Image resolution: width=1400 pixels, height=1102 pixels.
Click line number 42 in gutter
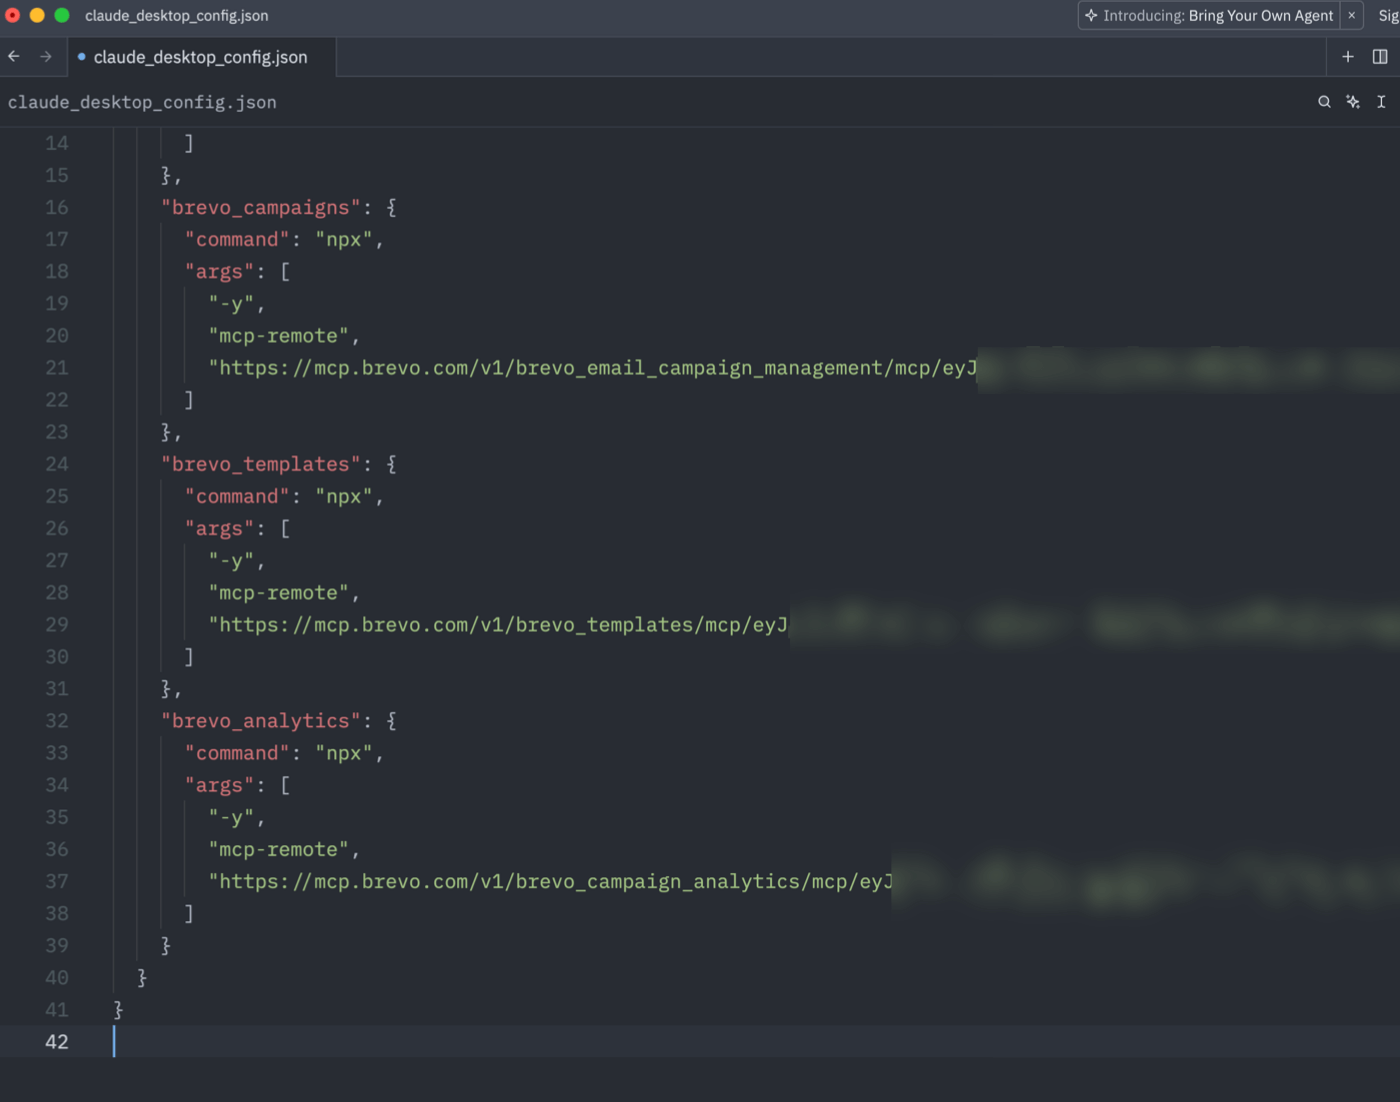point(57,1042)
